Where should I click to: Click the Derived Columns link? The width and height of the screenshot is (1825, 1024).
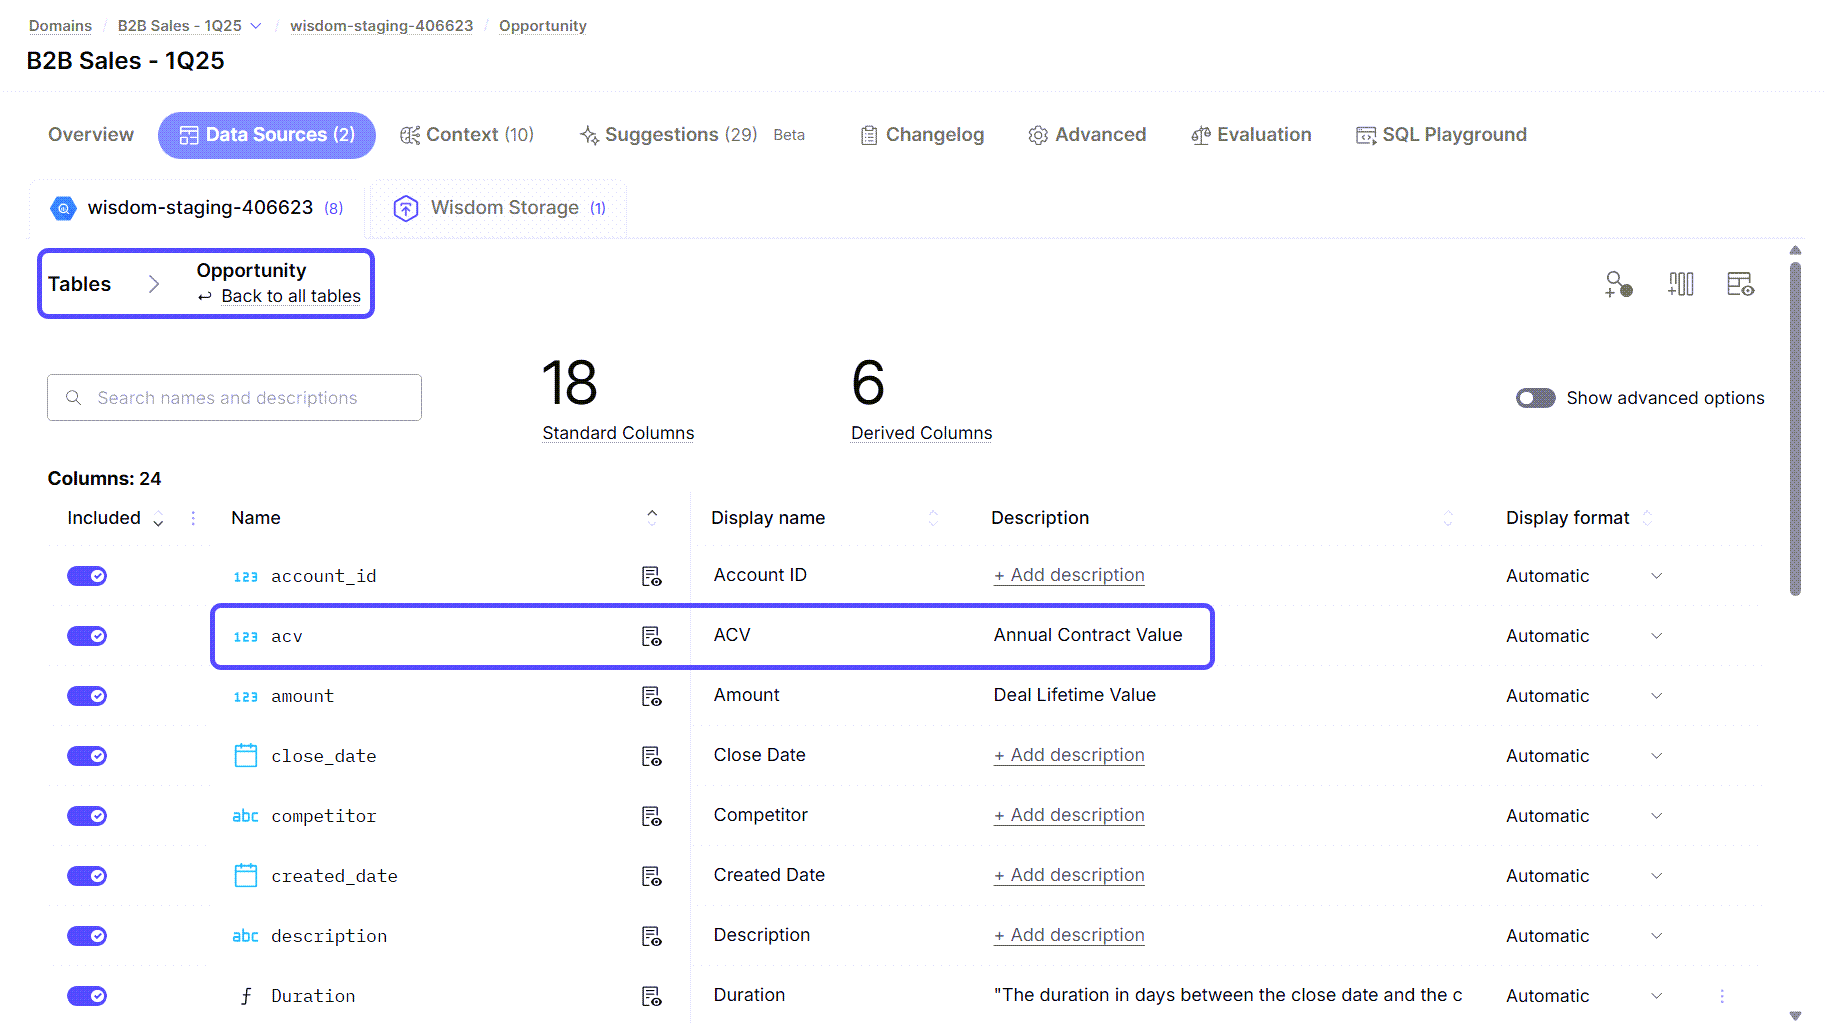click(x=921, y=433)
